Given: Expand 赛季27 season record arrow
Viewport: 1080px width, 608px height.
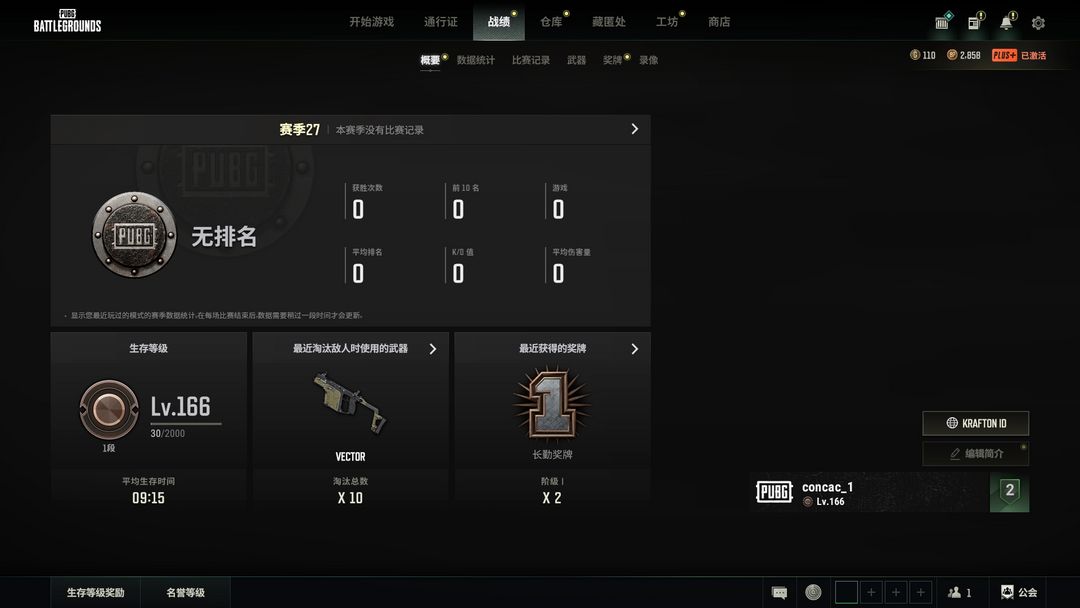Looking at the screenshot, I should tap(634, 129).
